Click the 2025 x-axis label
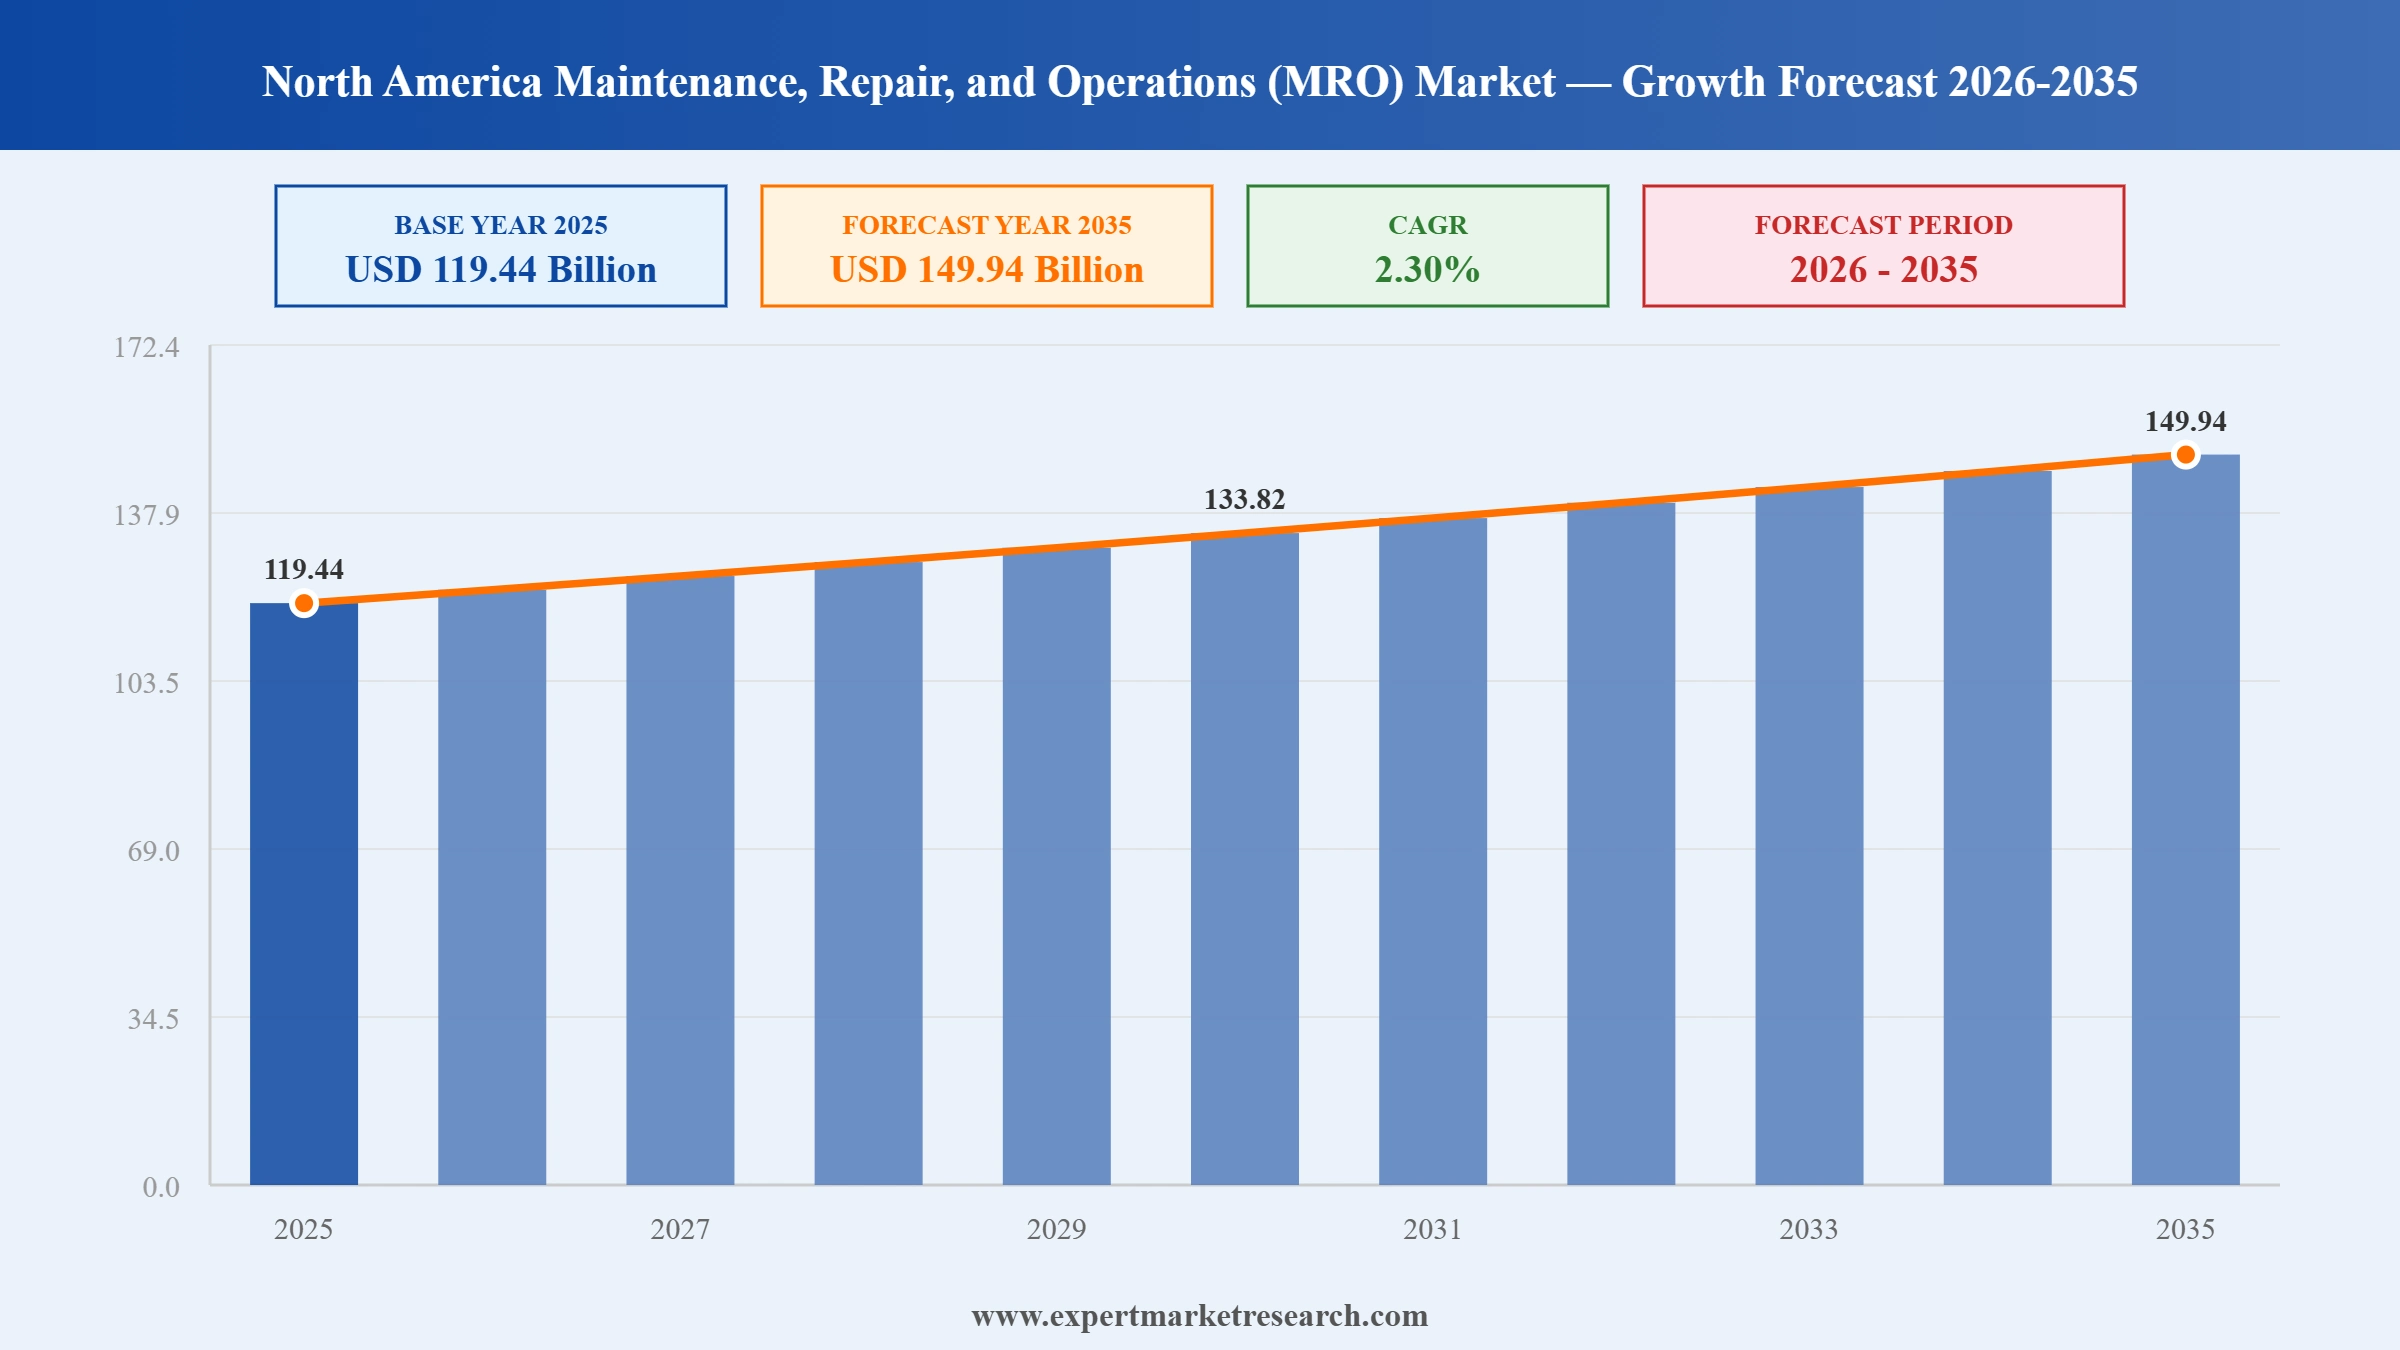The image size is (2400, 1350). pos(304,1229)
